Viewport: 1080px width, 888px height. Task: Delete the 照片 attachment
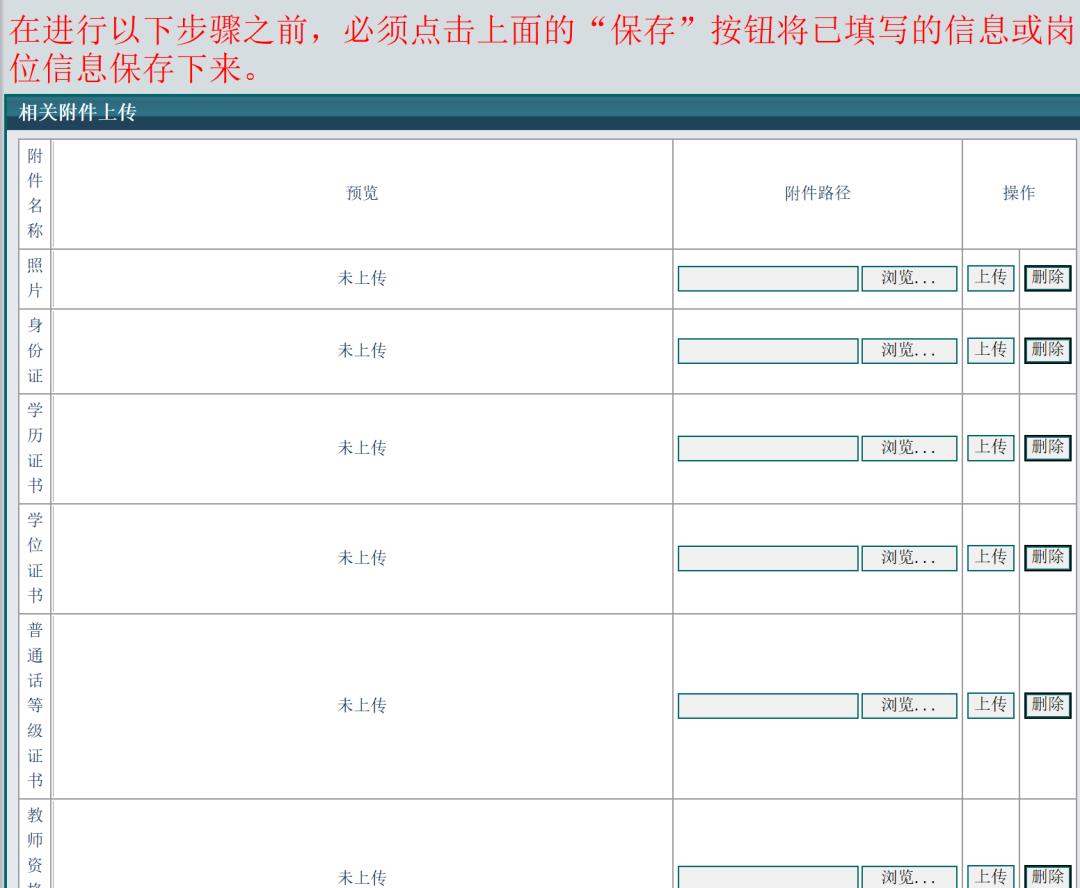click(x=1047, y=278)
